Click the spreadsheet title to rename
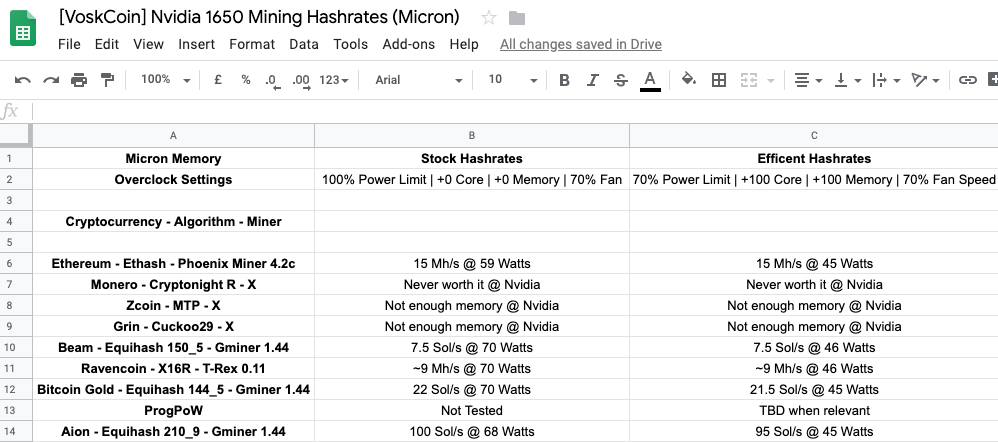 point(258,17)
